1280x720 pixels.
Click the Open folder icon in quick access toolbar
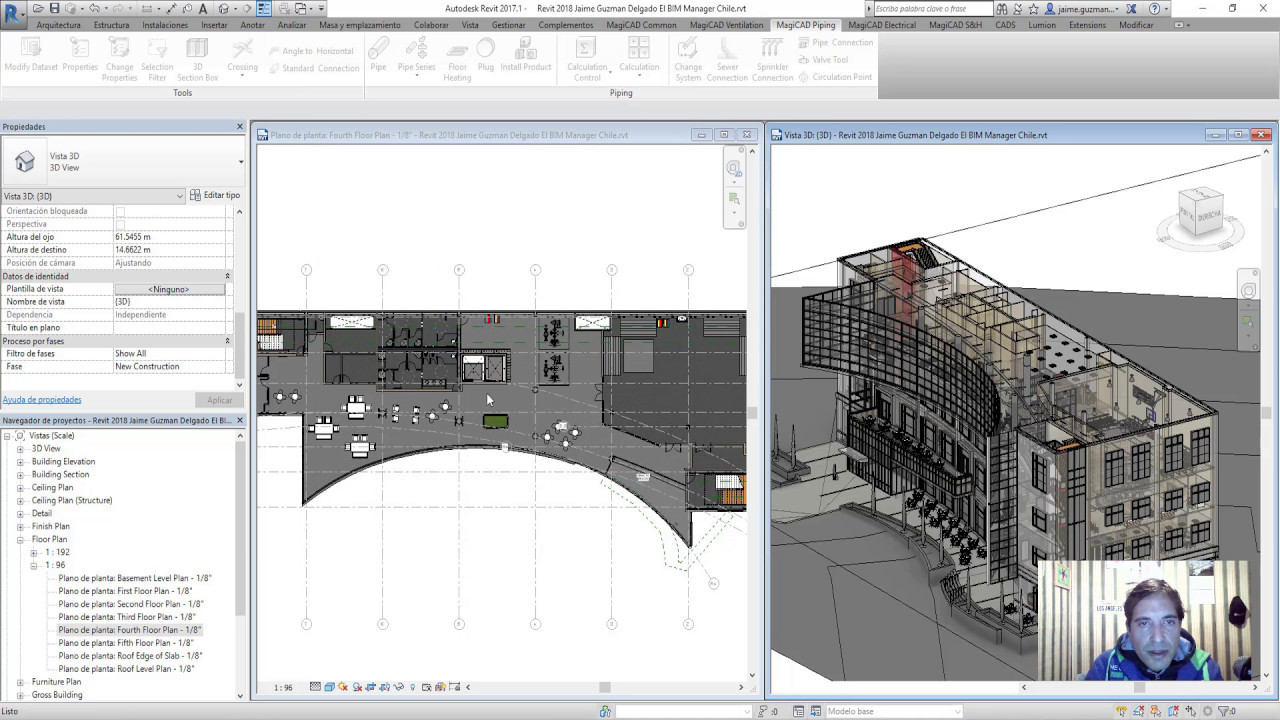click(38, 8)
